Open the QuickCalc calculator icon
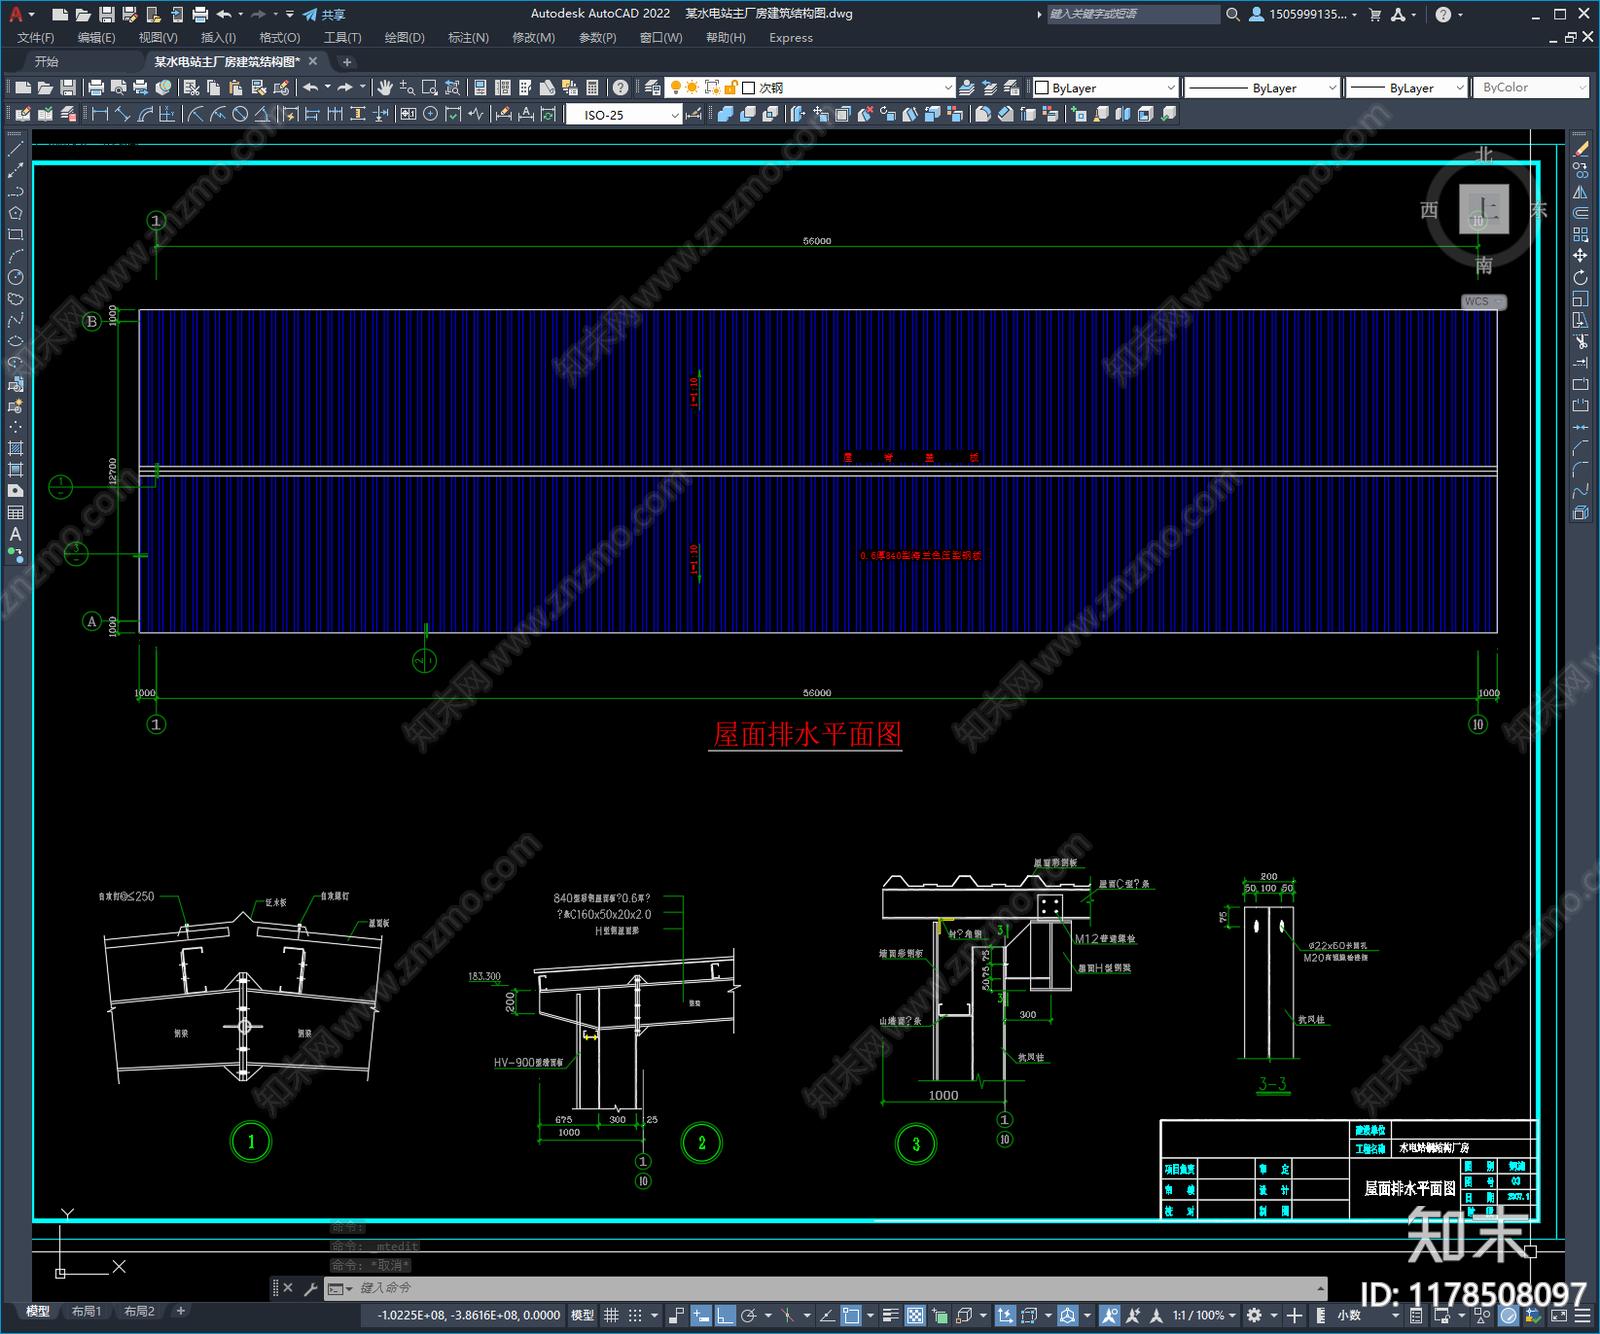 (x=592, y=88)
